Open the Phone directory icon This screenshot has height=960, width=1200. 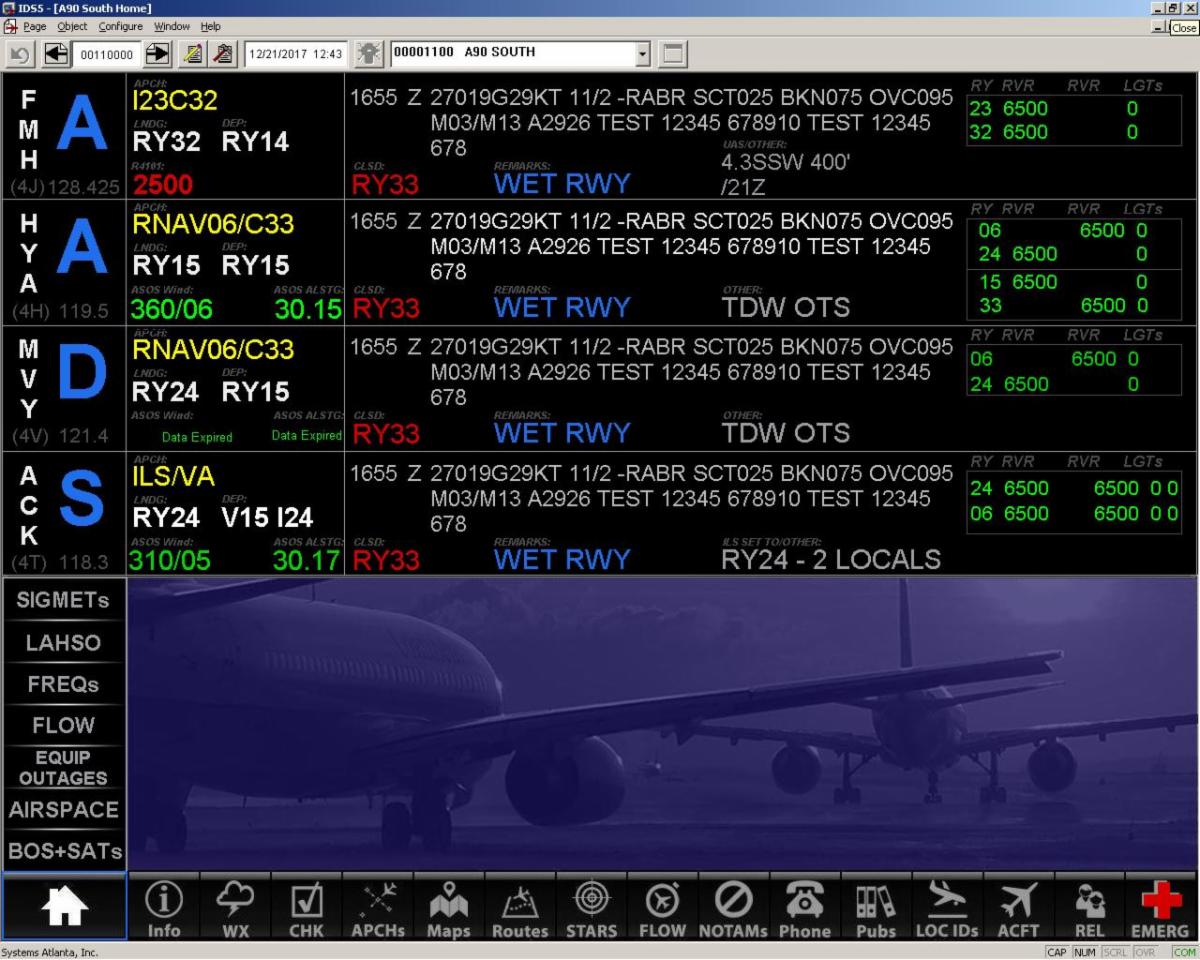pyautogui.click(x=804, y=908)
